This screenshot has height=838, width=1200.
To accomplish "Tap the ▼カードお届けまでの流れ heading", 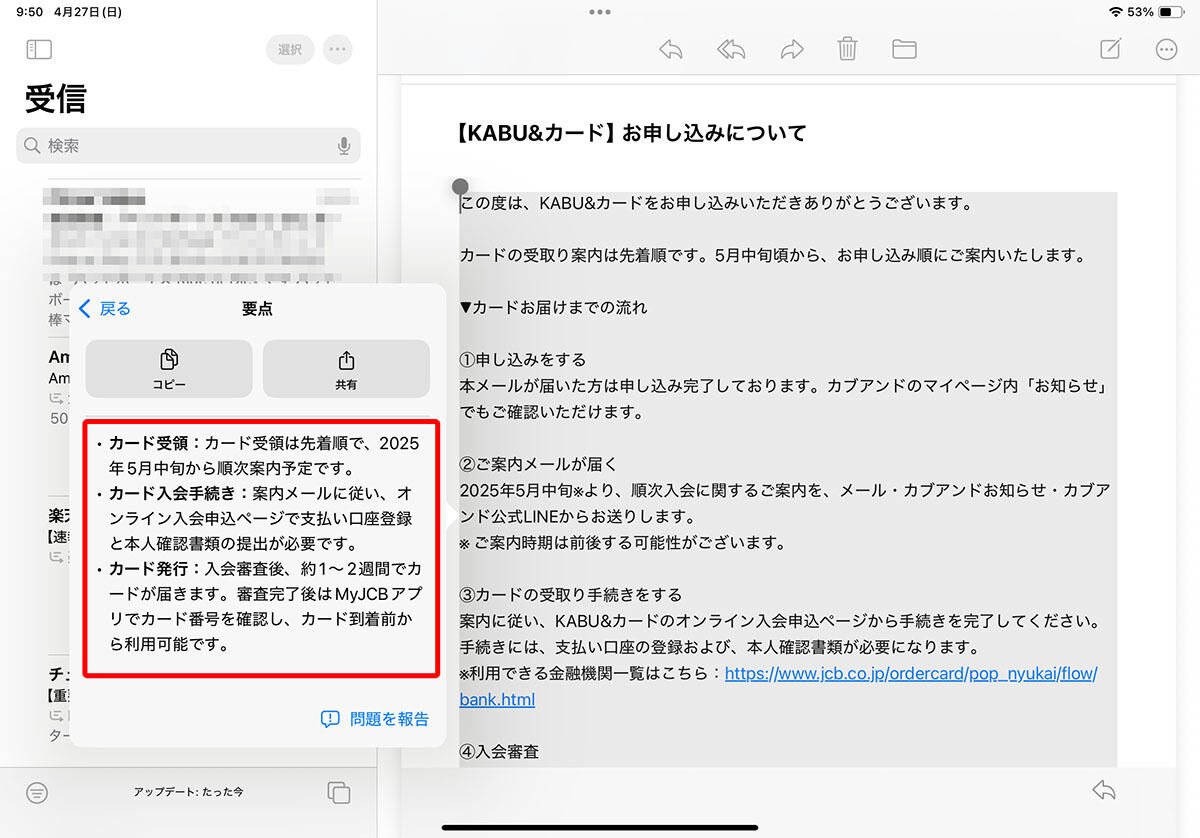I will 553,307.
